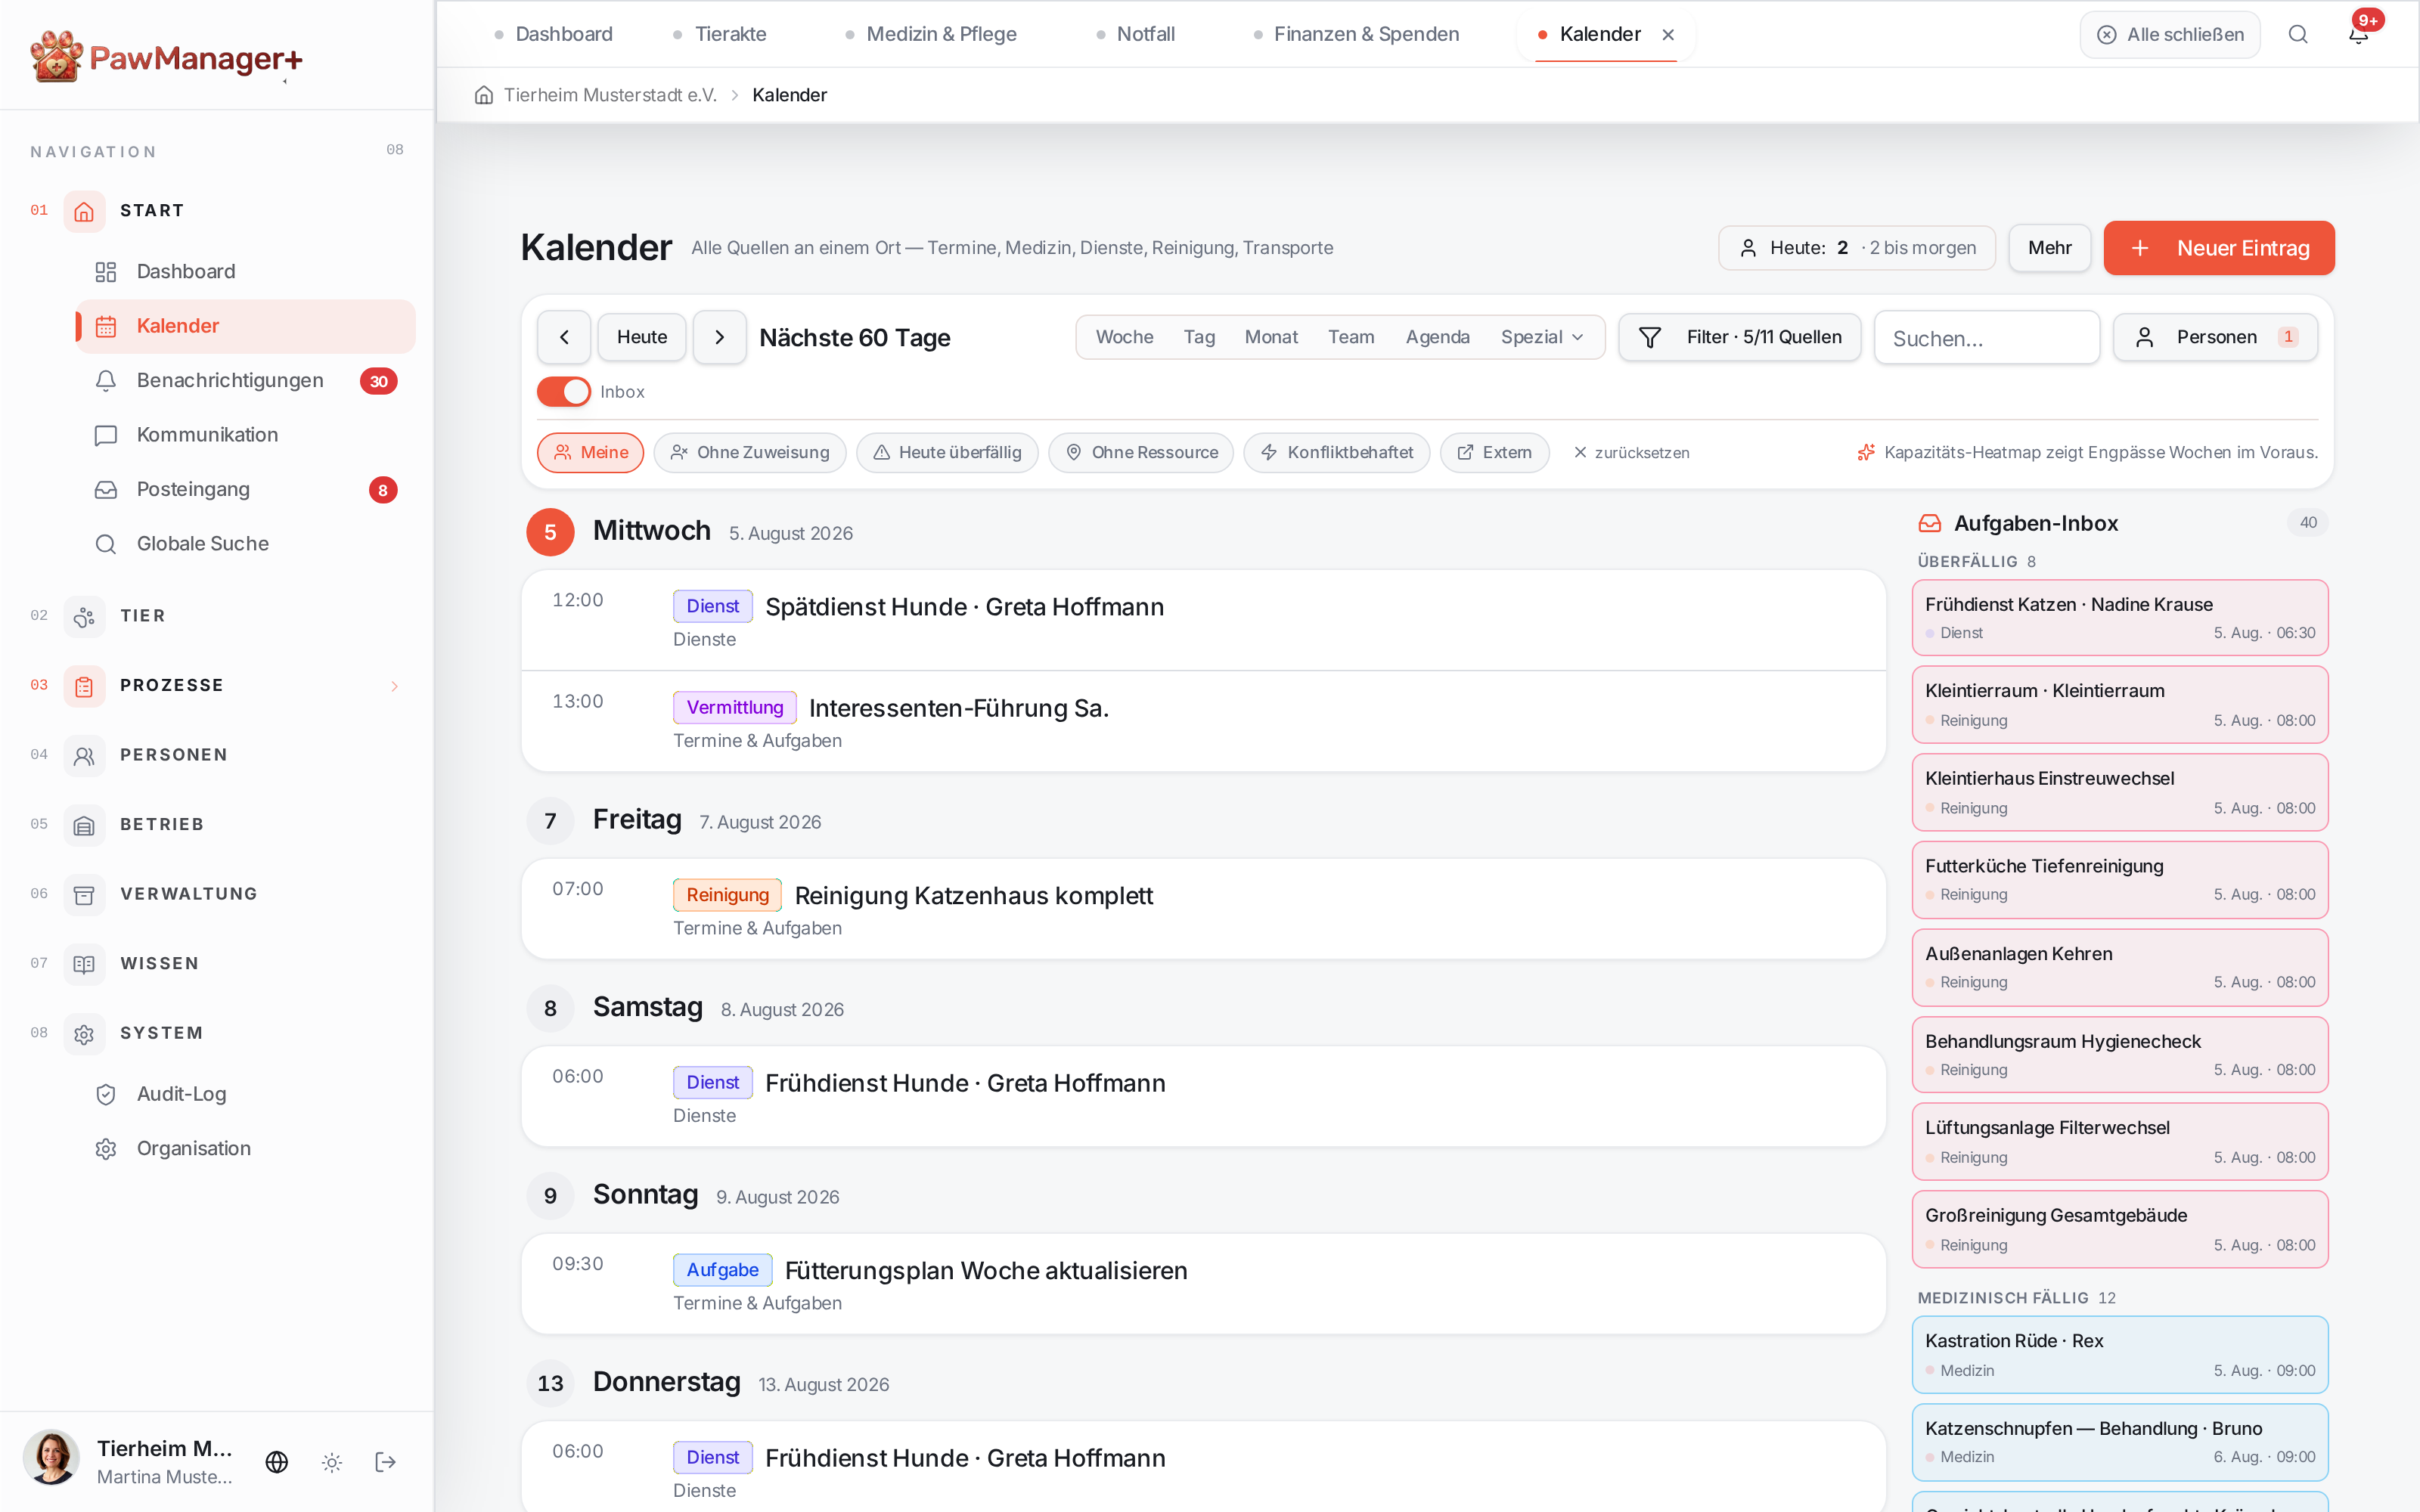The width and height of the screenshot is (2420, 1512).
Task: Click the Neuer Eintrag button
Action: (2219, 248)
